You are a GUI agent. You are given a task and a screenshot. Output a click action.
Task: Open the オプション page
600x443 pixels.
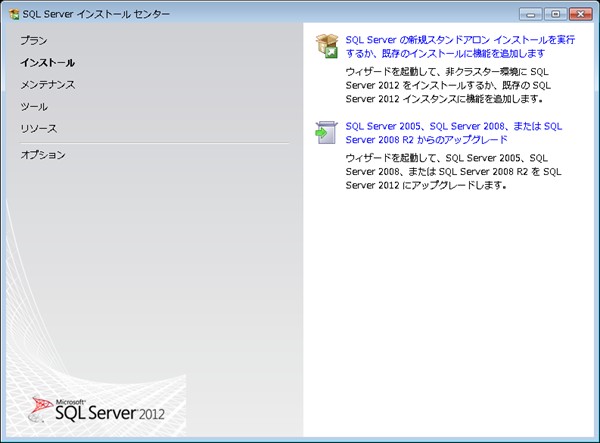[x=43, y=155]
